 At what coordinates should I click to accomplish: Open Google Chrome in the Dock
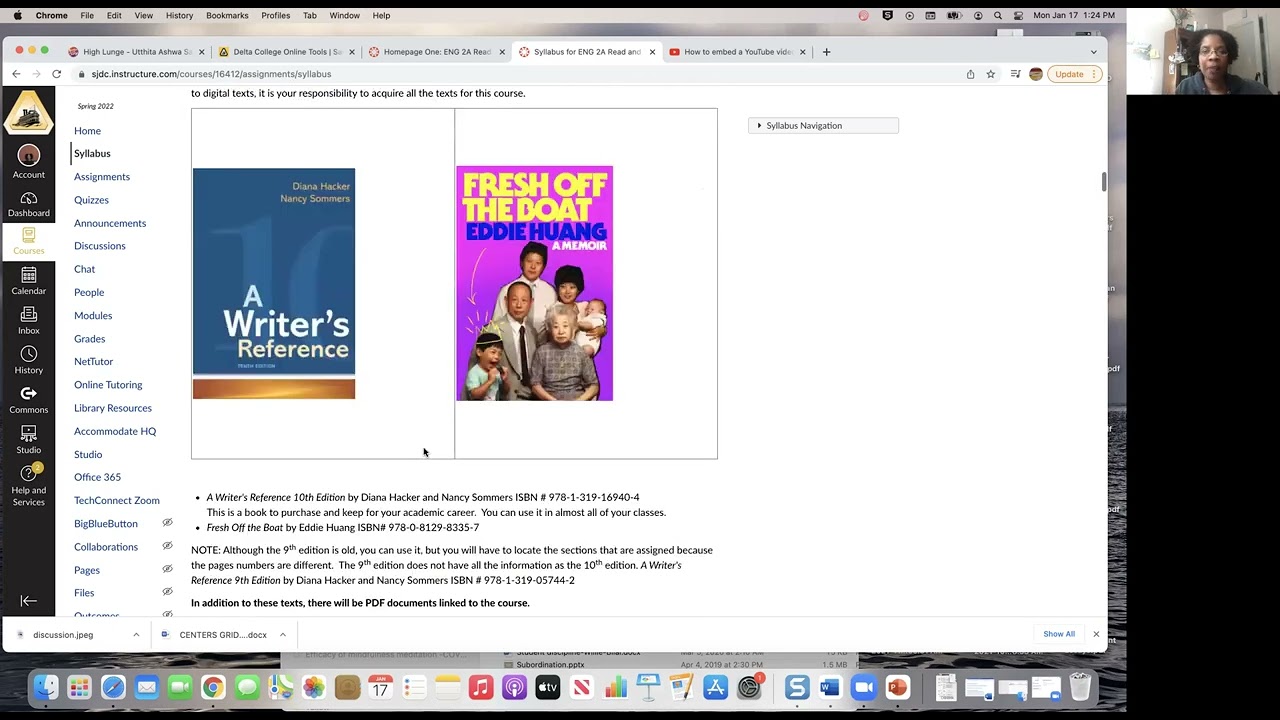(213, 688)
